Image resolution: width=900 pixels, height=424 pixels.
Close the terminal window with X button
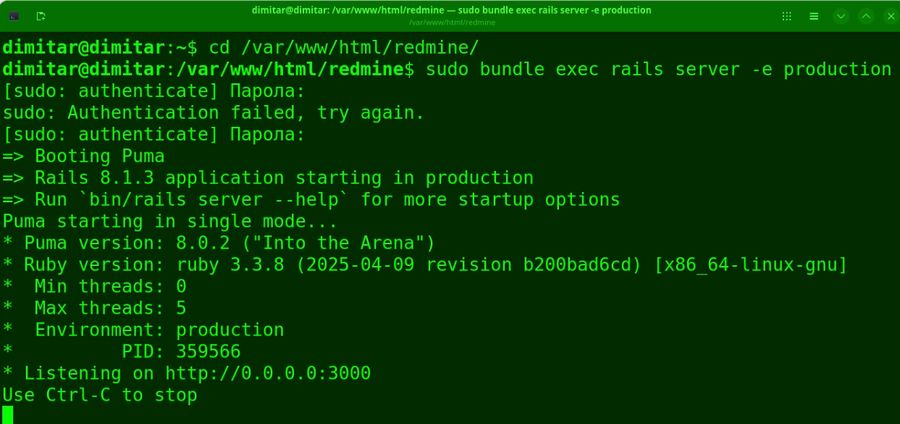click(890, 16)
